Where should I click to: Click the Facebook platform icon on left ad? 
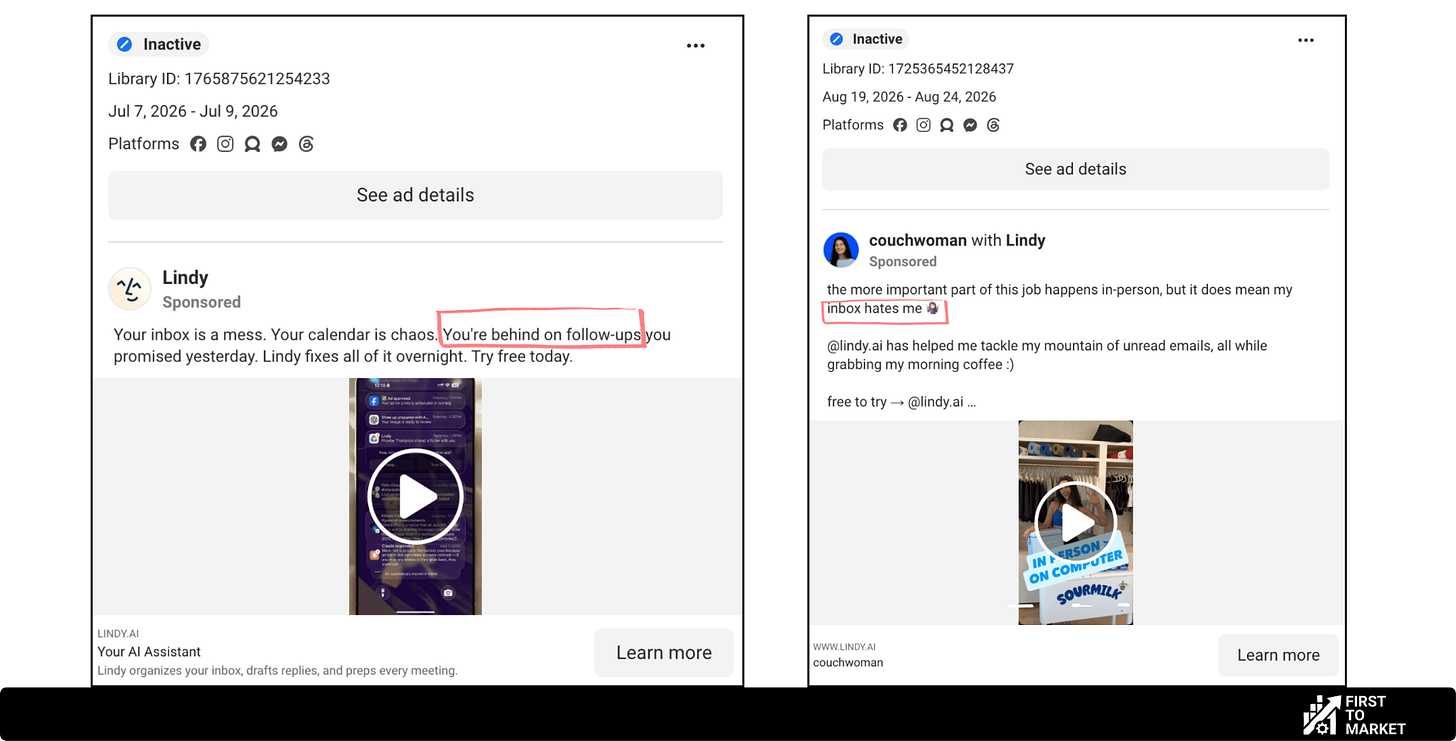(x=198, y=144)
